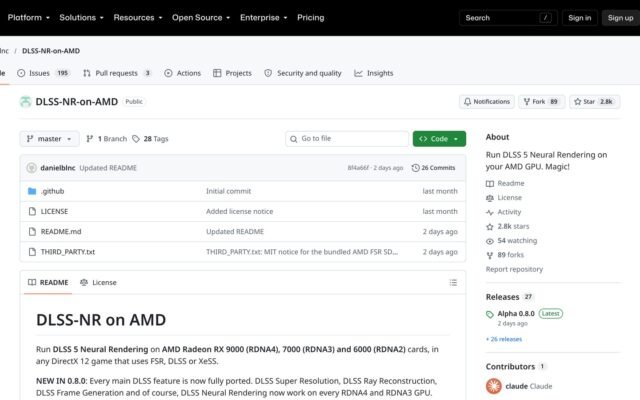View the 54 watching link
The width and height of the screenshot is (640, 400).
(511, 240)
